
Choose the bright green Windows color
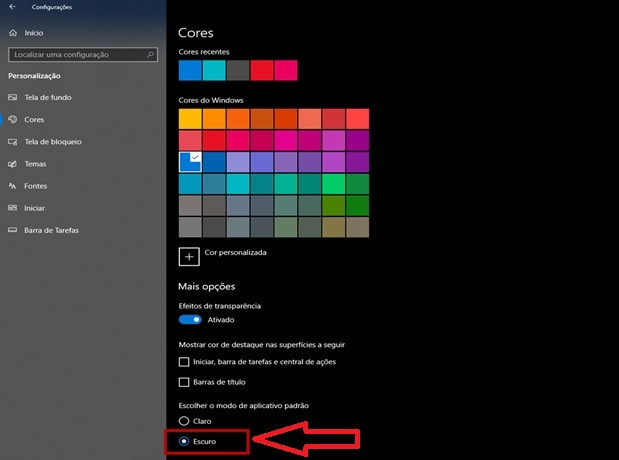click(x=334, y=184)
